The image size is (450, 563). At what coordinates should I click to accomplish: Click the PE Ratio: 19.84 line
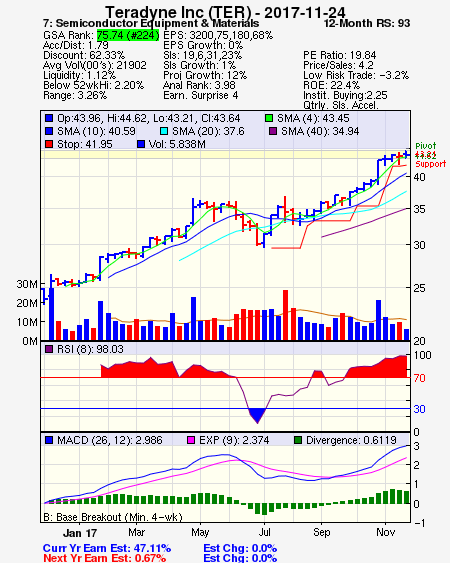click(340, 55)
